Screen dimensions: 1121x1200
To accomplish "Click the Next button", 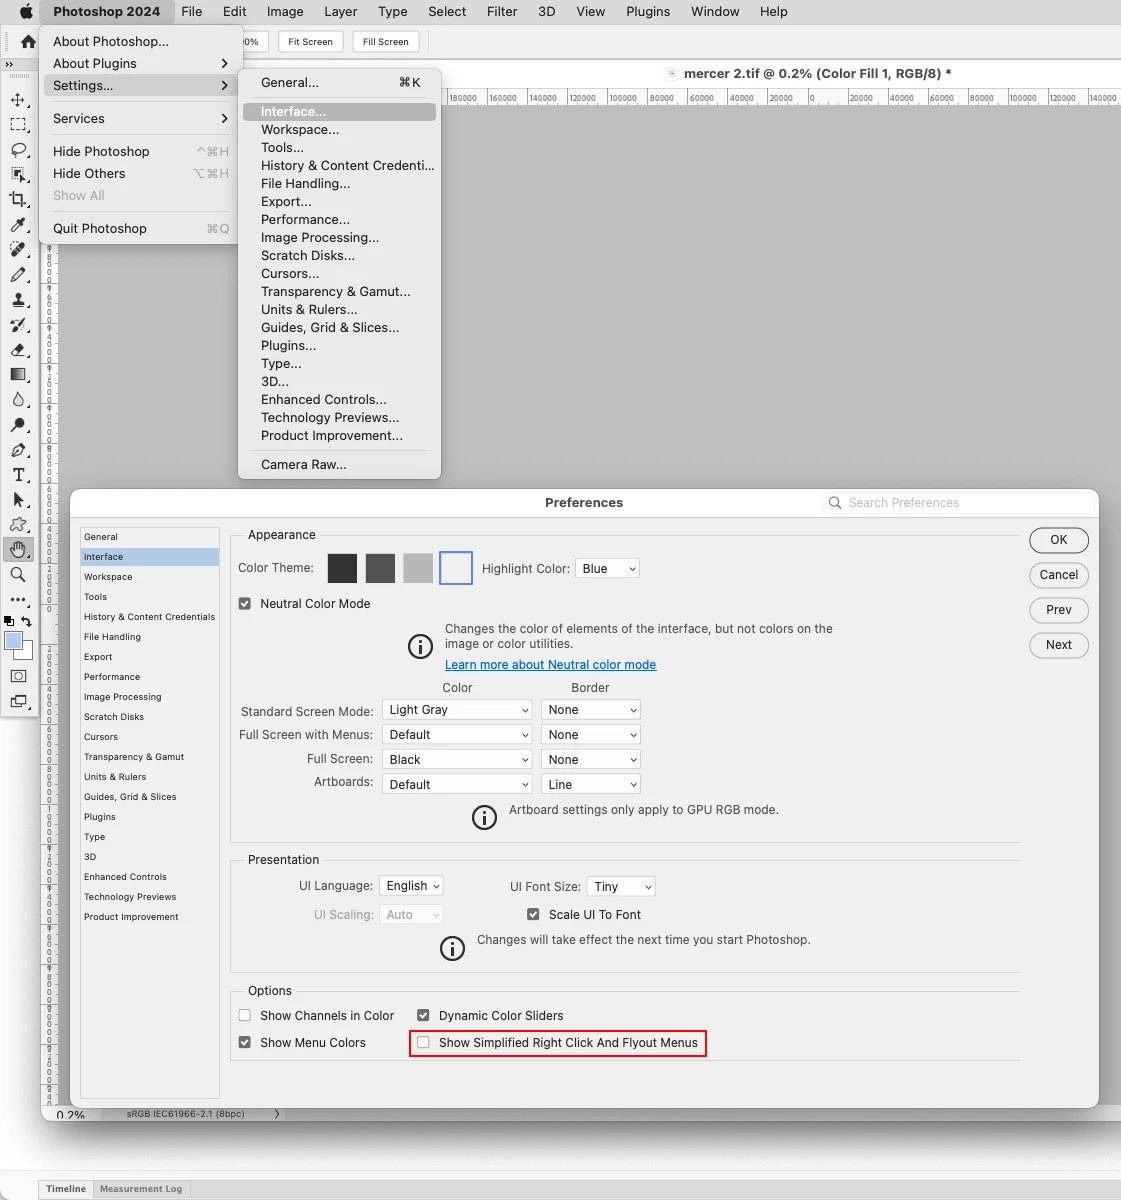I will [x=1059, y=645].
